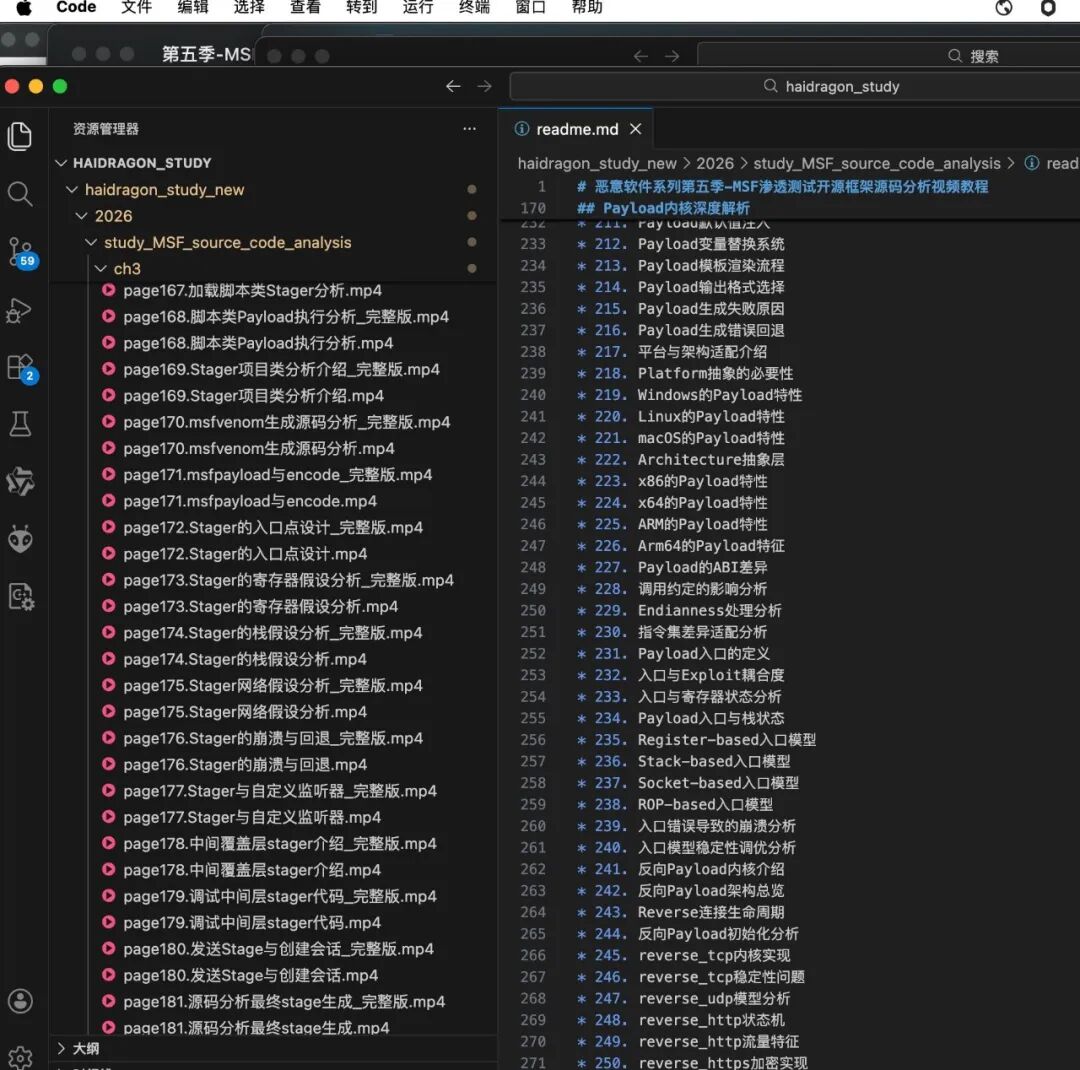Collapse the haidragon_study_new folder
Viewport: 1080px width, 1070px height.
point(72,189)
